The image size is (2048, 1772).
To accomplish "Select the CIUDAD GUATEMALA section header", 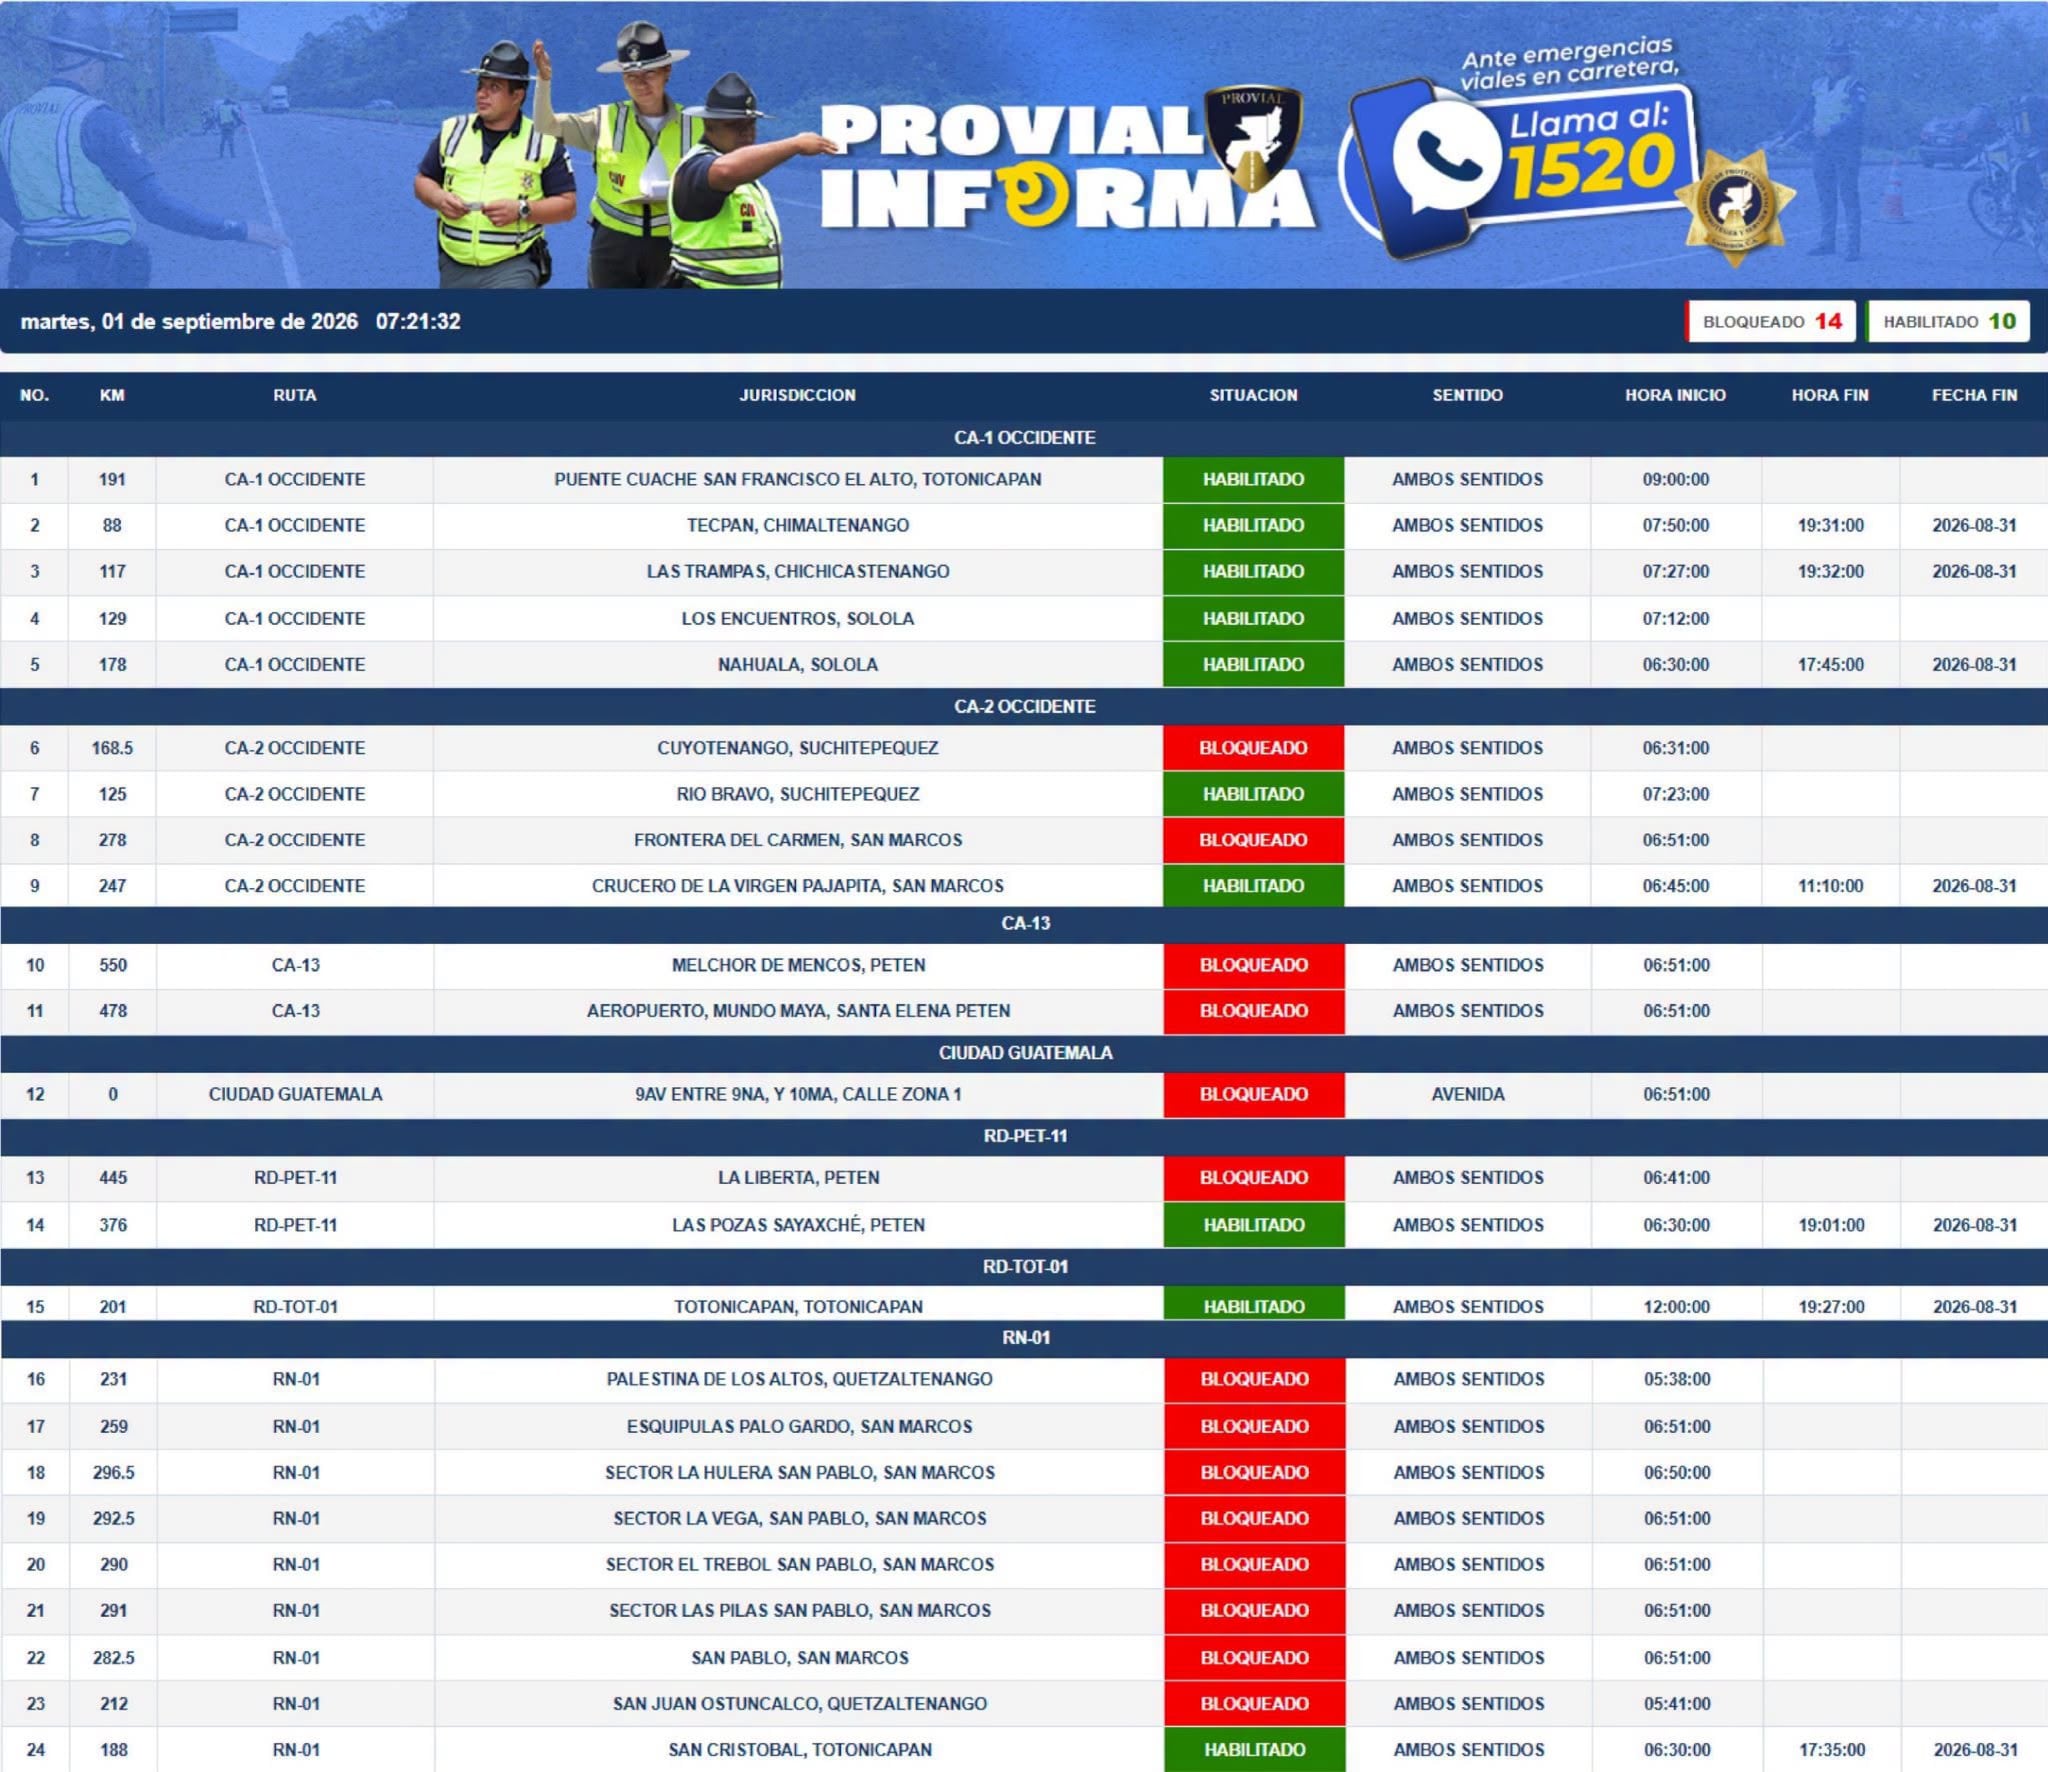I will click(1024, 1053).
